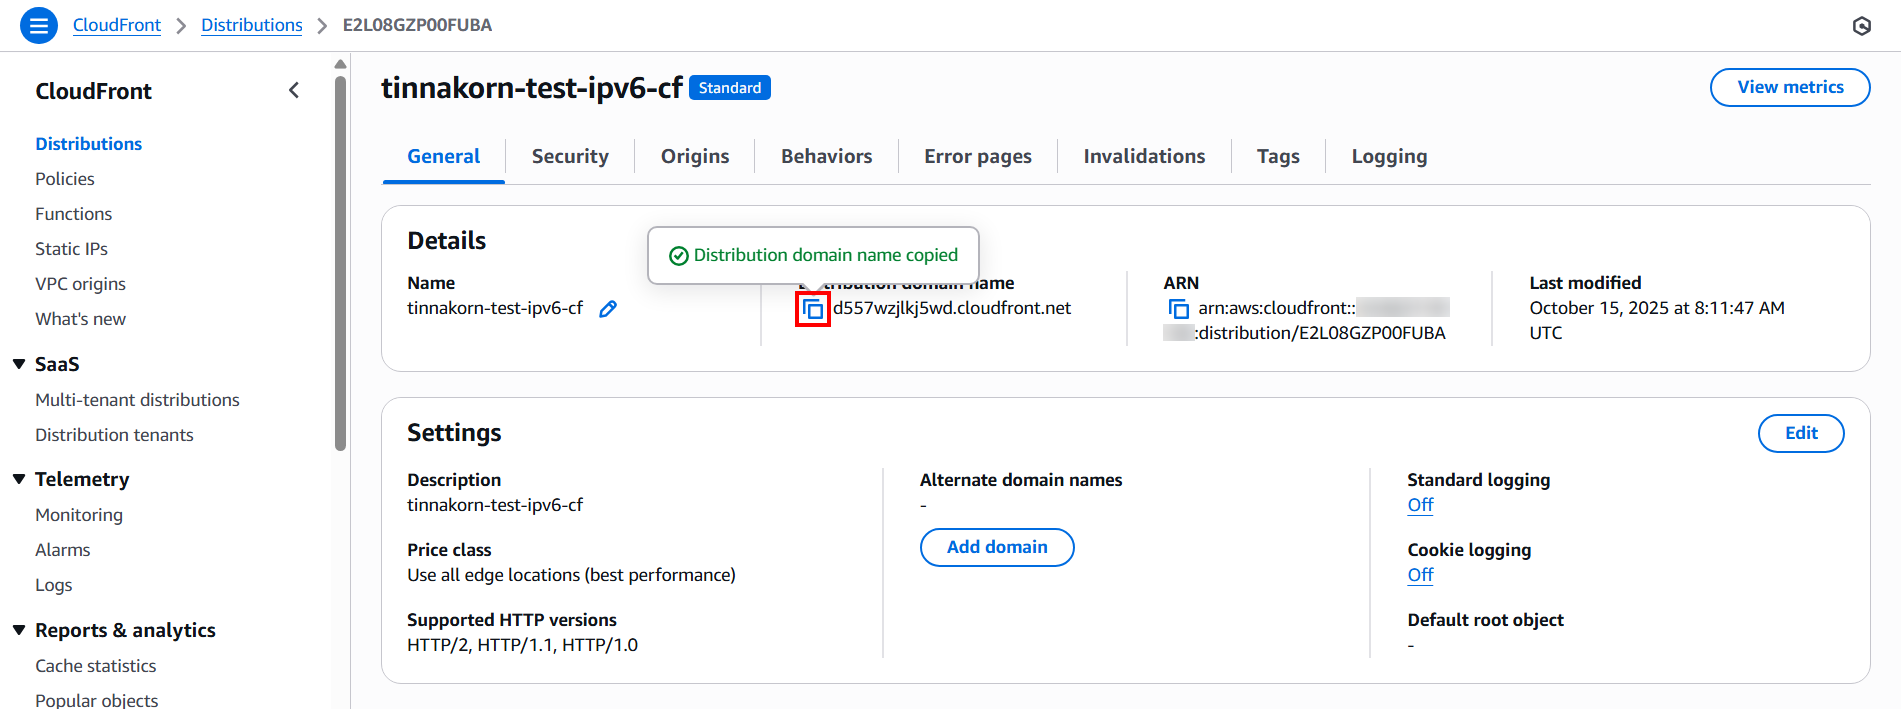Collapse the Telemetry section
Viewport: 1901px width, 709px height.
pyautogui.click(x=19, y=479)
